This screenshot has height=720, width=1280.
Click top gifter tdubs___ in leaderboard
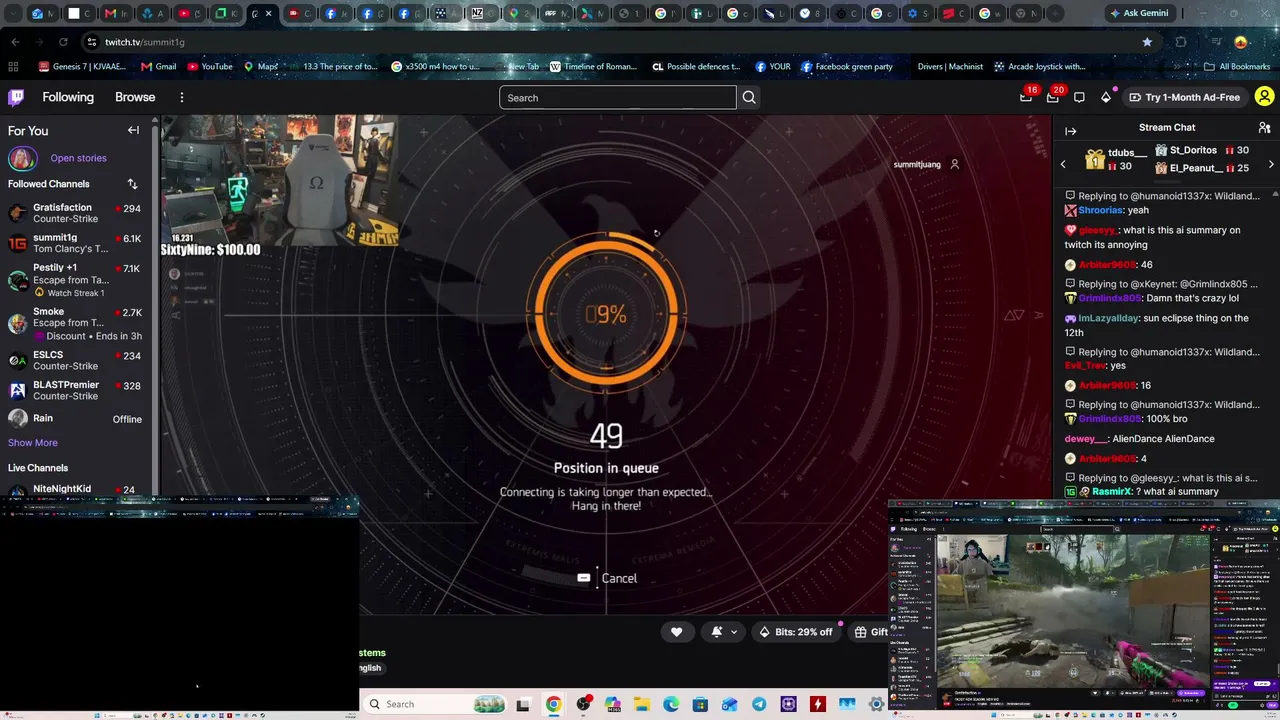(x=1127, y=153)
